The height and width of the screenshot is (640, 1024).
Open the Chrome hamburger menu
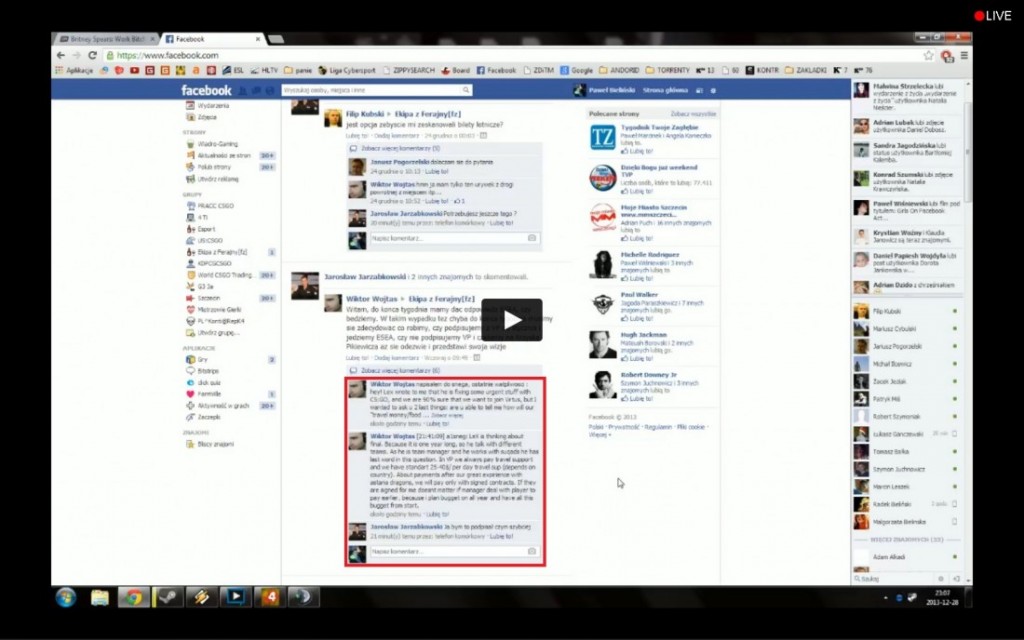964,56
